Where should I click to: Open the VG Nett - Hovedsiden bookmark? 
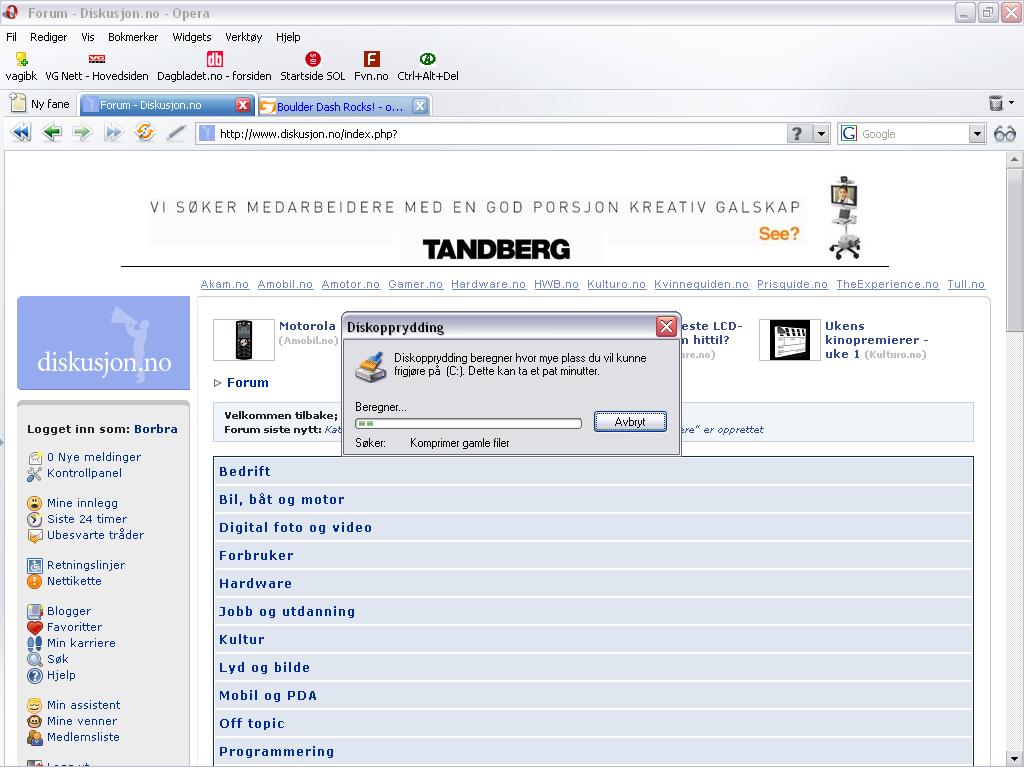click(x=97, y=67)
